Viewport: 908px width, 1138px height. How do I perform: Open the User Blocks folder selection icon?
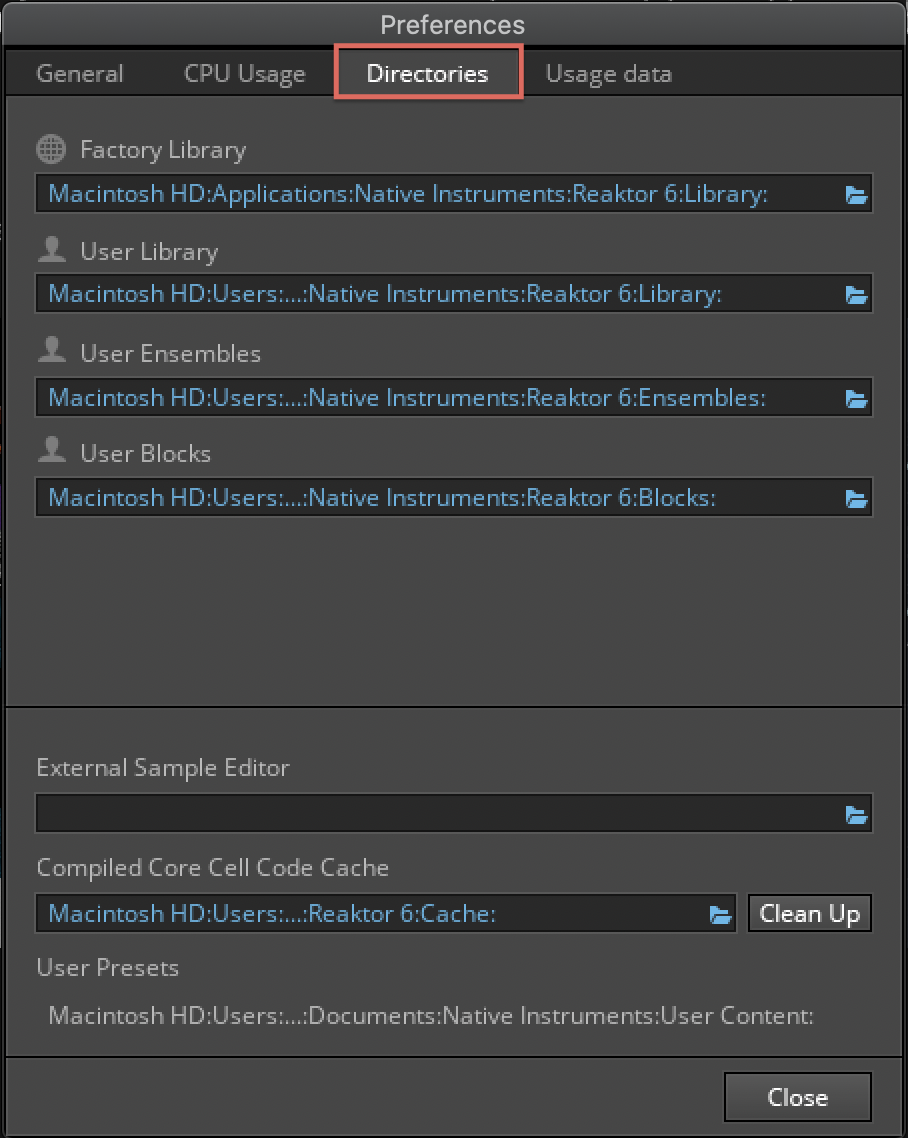tap(855, 498)
